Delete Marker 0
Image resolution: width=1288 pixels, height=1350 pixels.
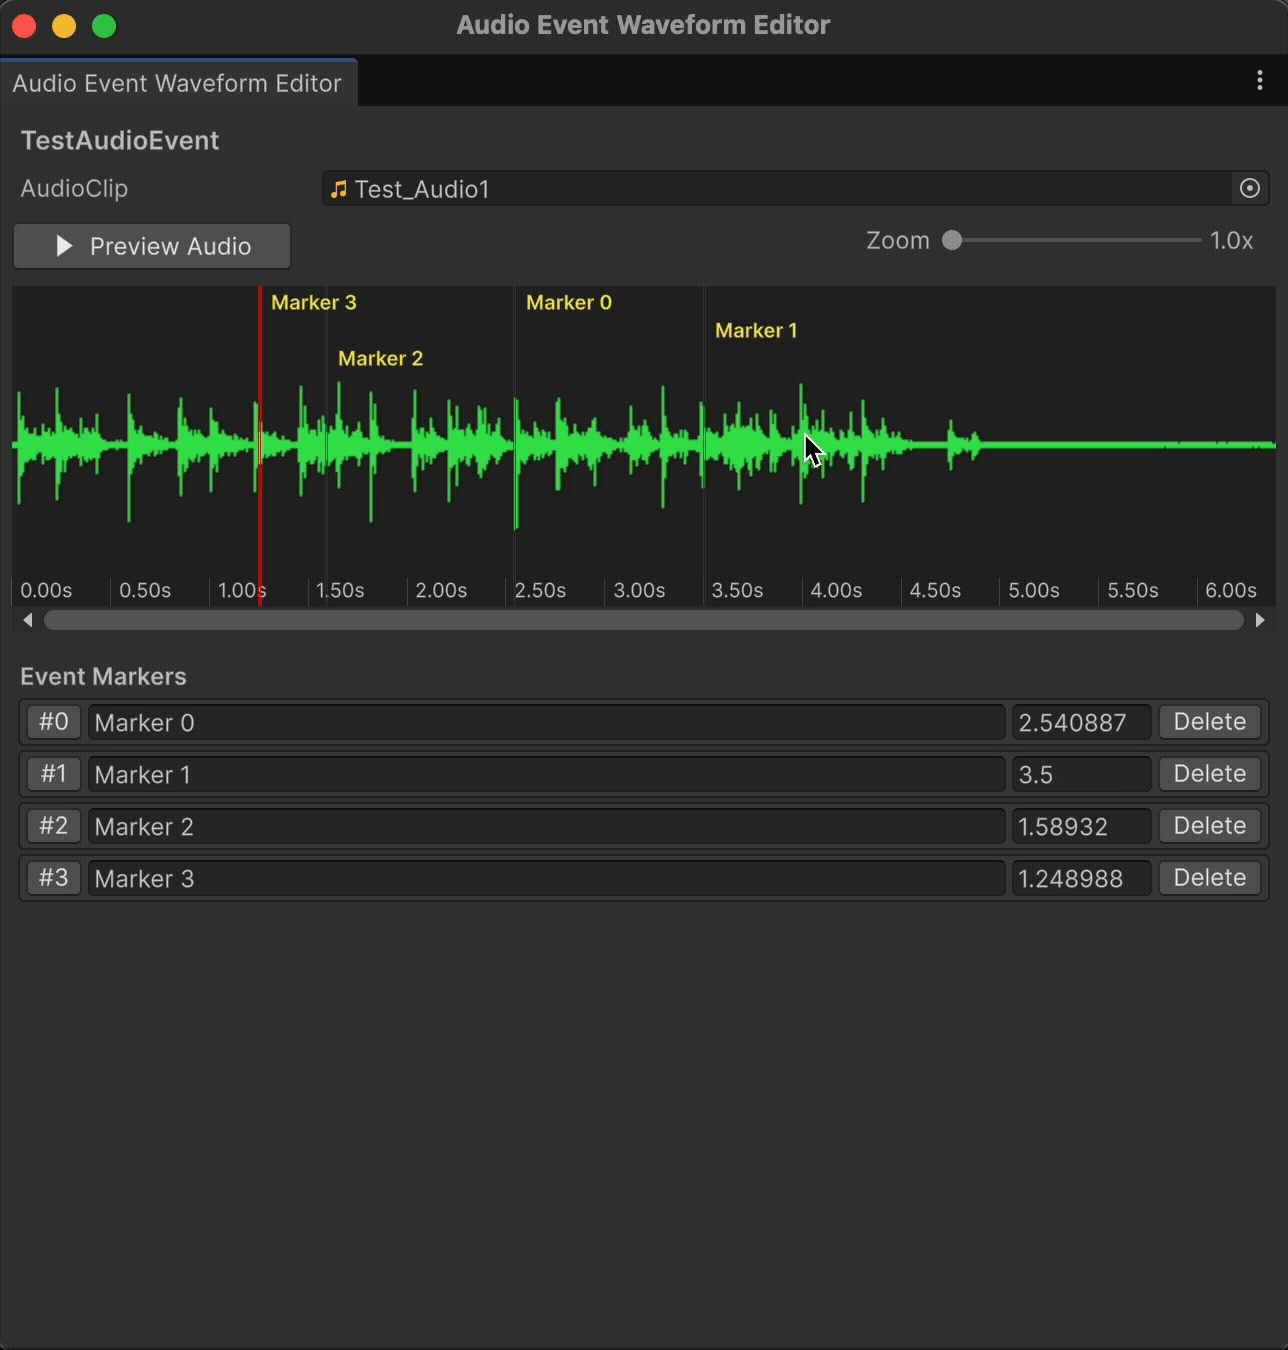1210,722
